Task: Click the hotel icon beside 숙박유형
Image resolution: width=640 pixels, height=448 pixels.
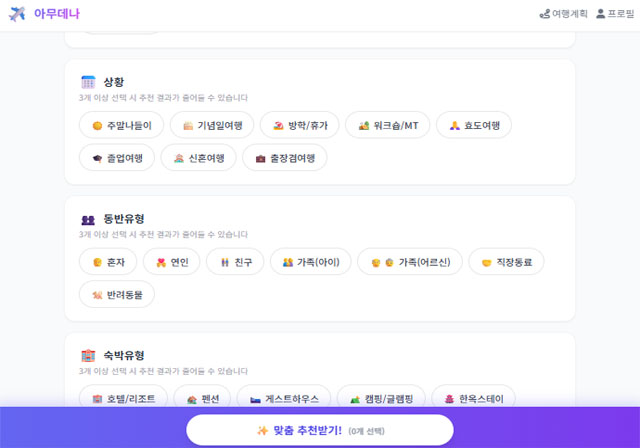Action: point(88,355)
